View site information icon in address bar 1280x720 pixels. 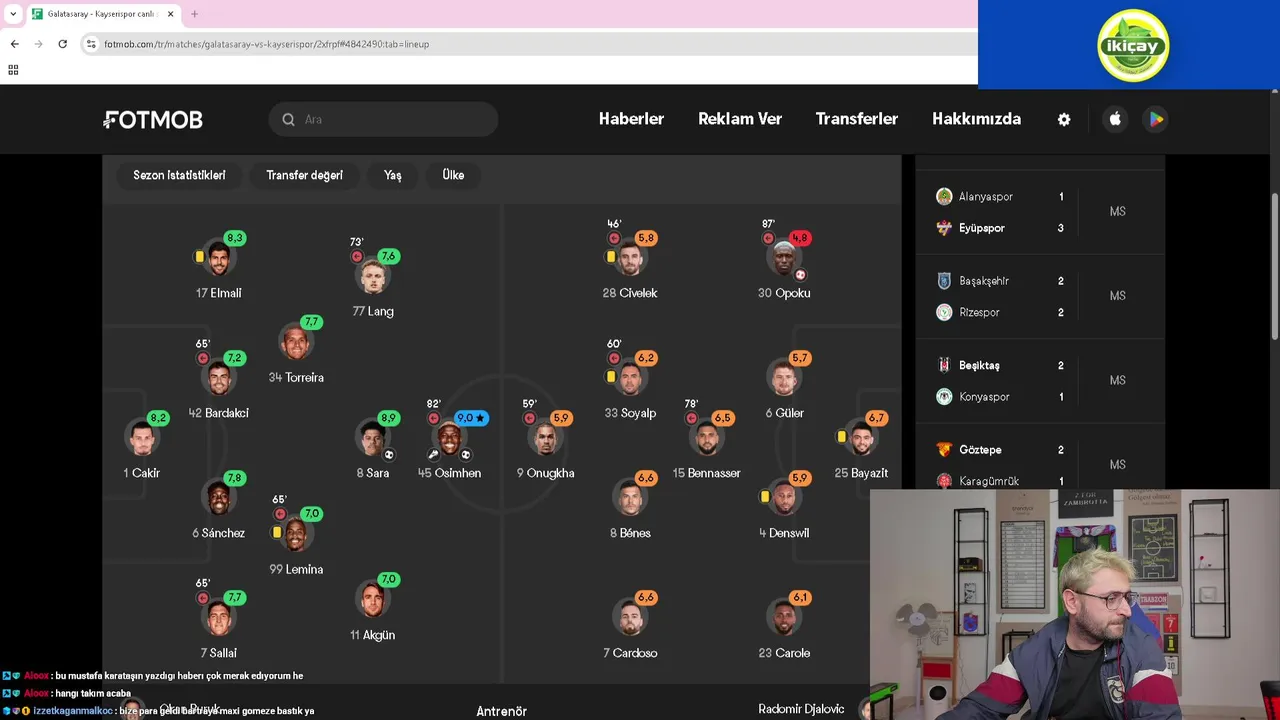click(x=91, y=44)
